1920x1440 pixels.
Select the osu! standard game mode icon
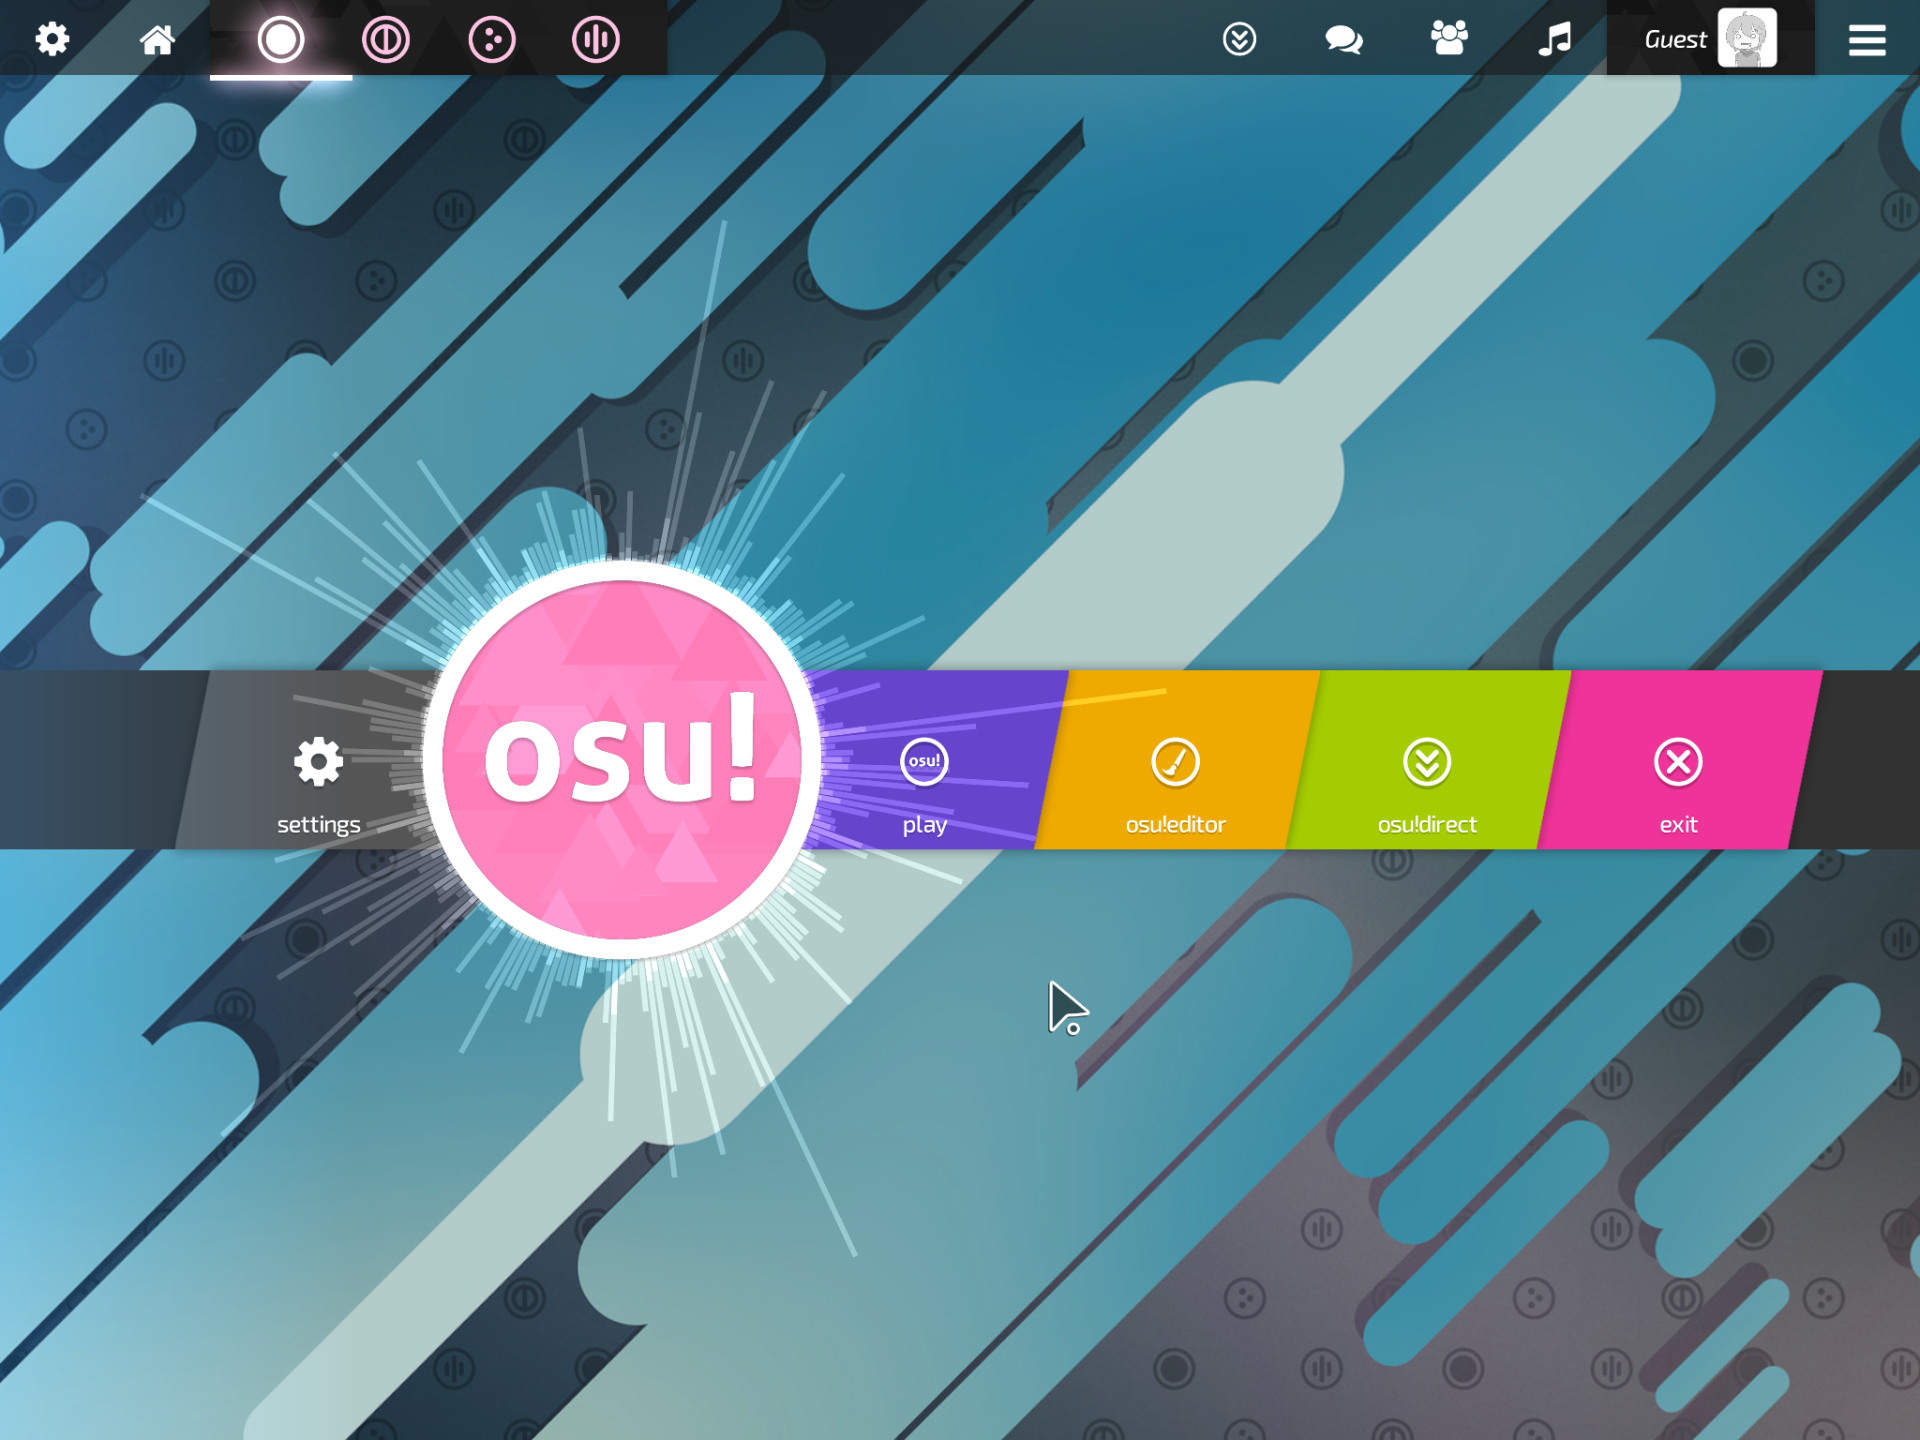point(280,39)
